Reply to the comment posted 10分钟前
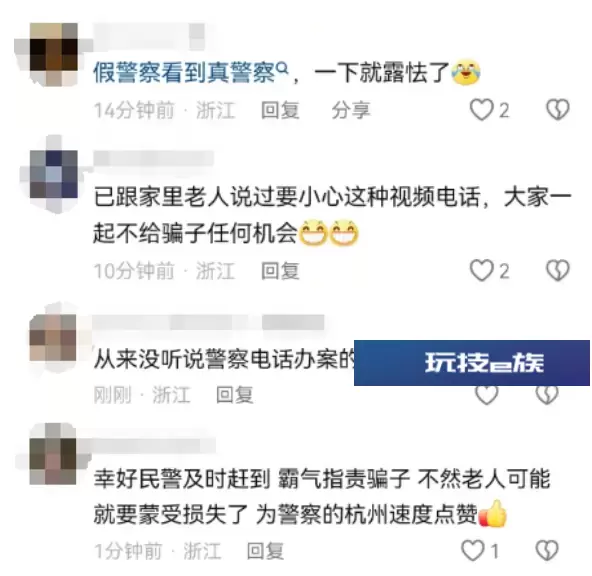Screen dimensions: 592x576 tap(280, 271)
